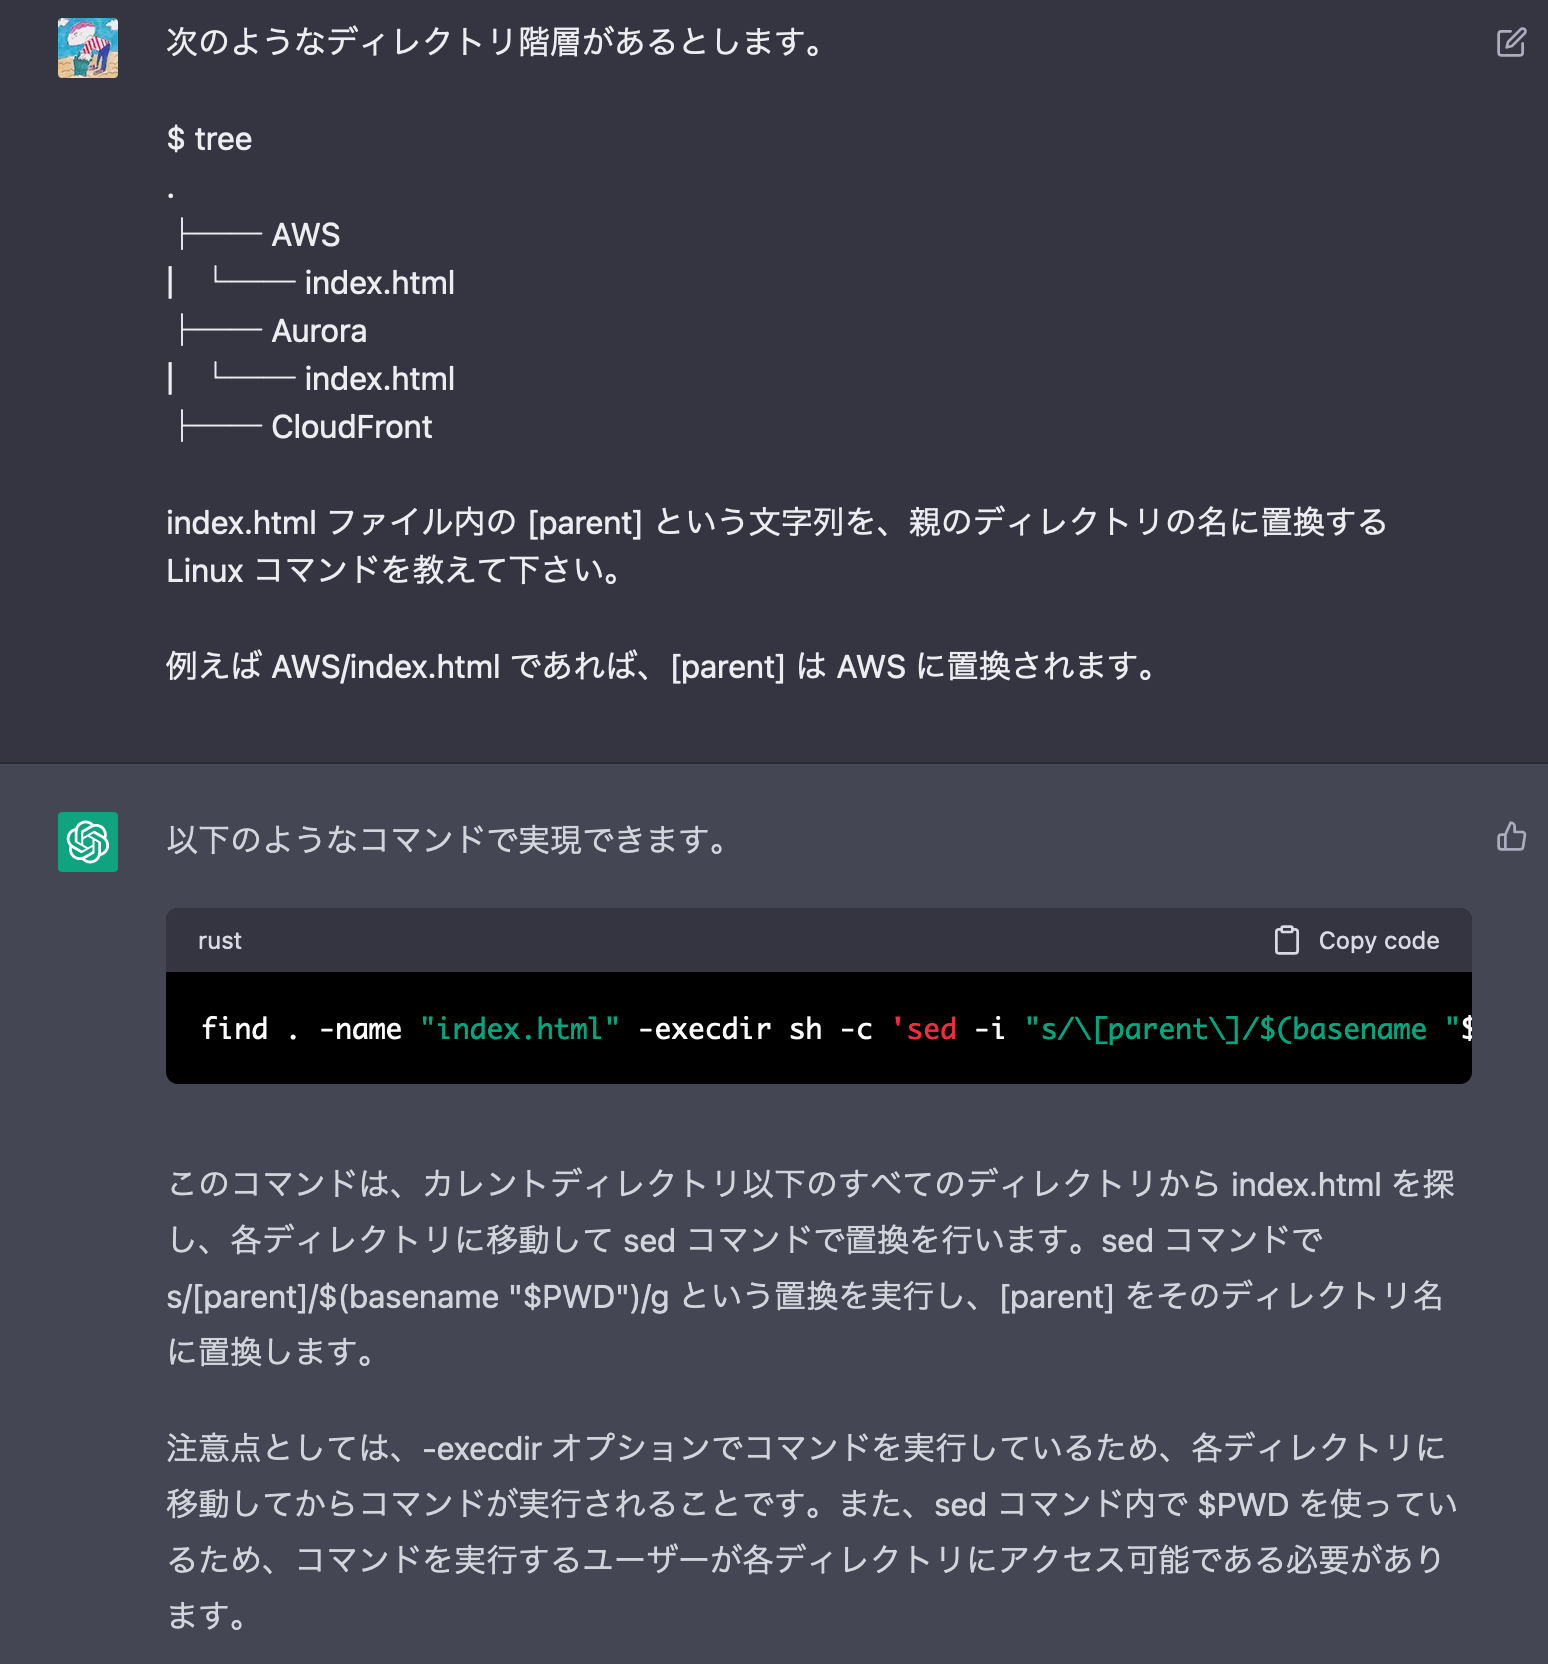1548x1664 pixels.
Task: Click the AWS directory name in tree
Action: pyautogui.click(x=306, y=235)
